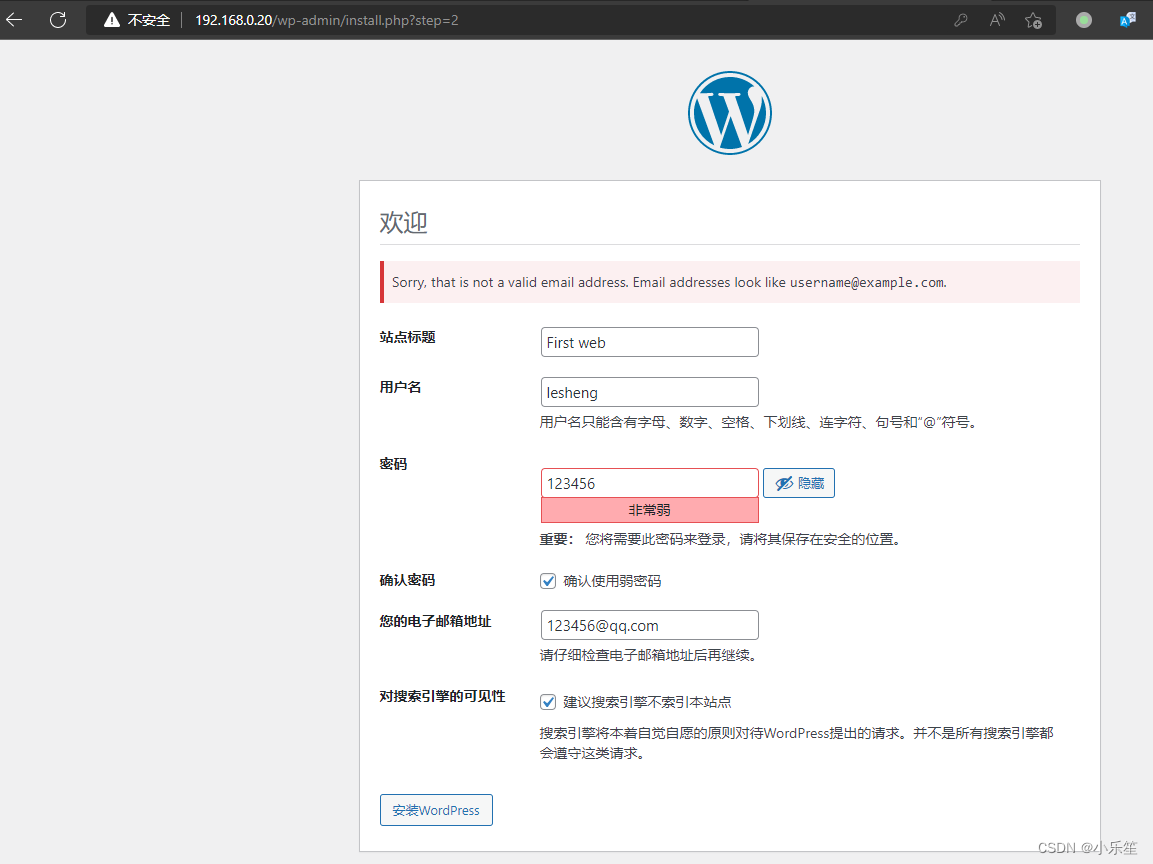
Task: Click the 安装WordPress button
Action: point(436,810)
